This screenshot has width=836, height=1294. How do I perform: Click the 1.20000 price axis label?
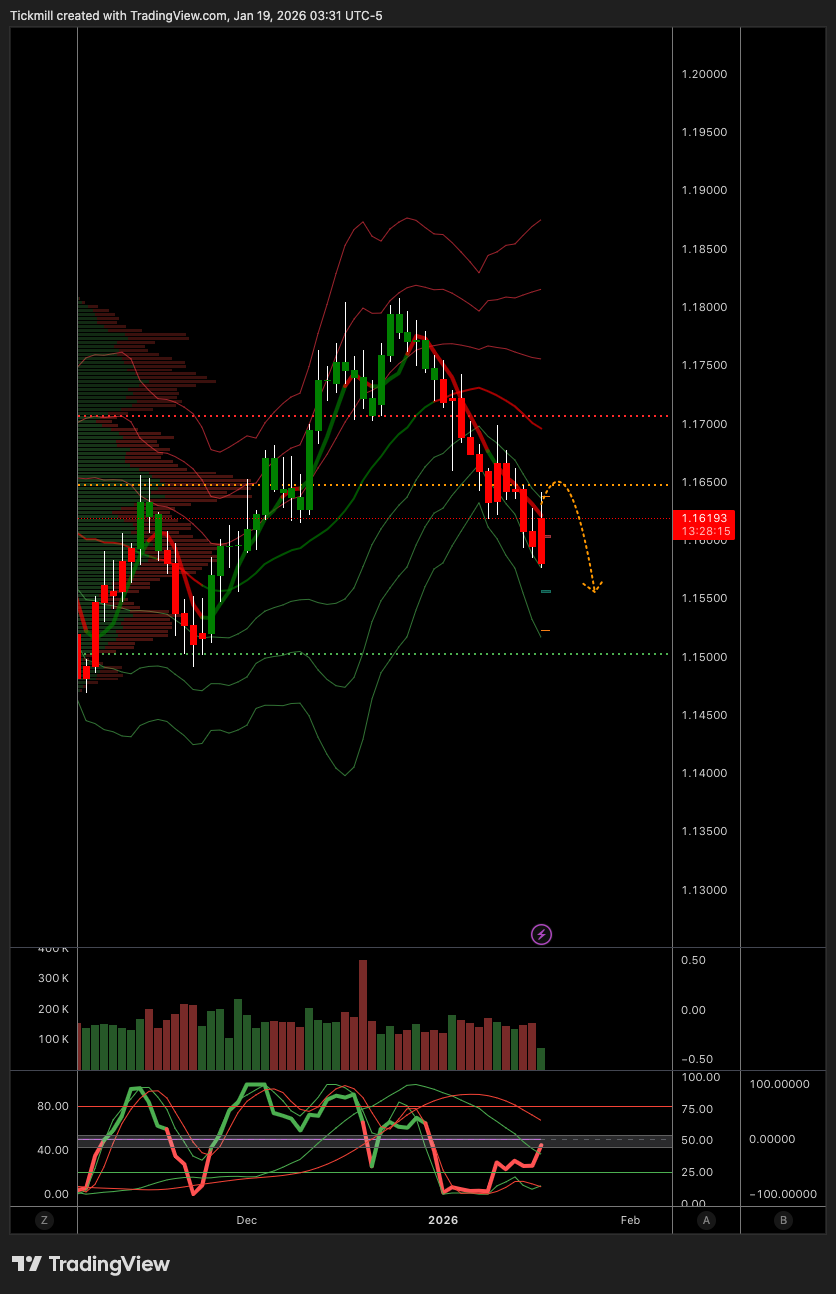(706, 74)
